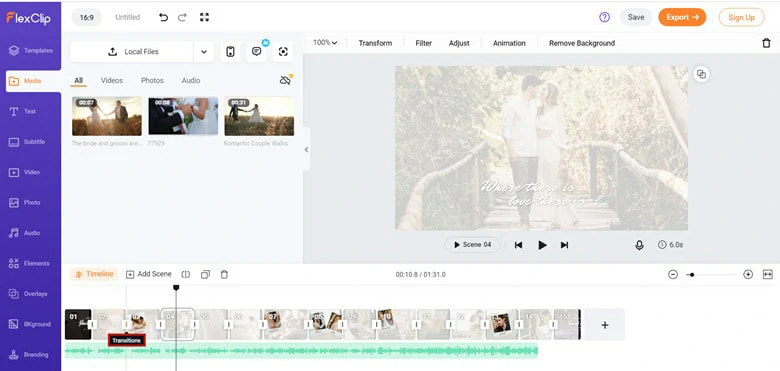Enter fullscreen preview mode
Screen dimensions: 780x371
tap(204, 17)
